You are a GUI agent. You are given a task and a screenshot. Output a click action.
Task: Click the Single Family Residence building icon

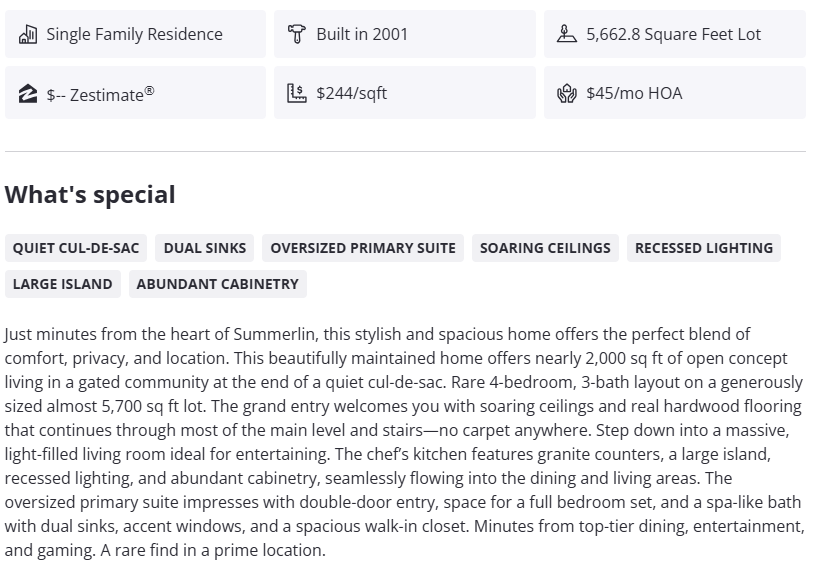click(27, 34)
